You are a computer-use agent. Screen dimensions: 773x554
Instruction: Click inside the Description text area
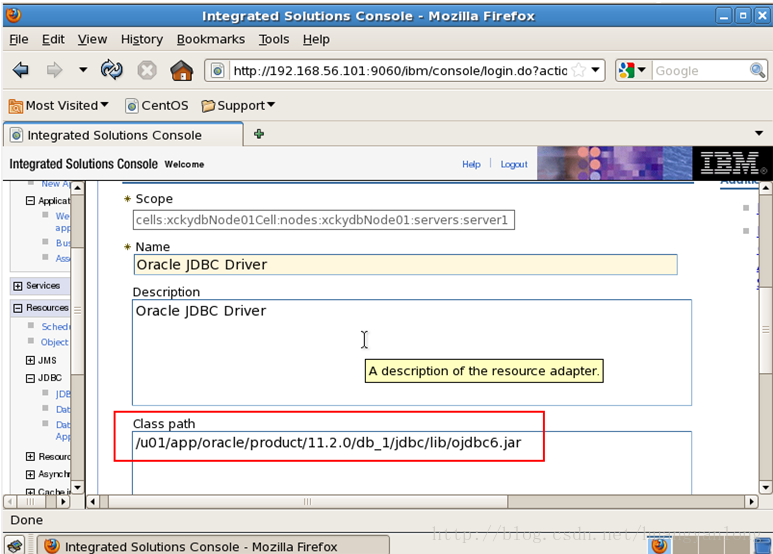[x=412, y=352]
